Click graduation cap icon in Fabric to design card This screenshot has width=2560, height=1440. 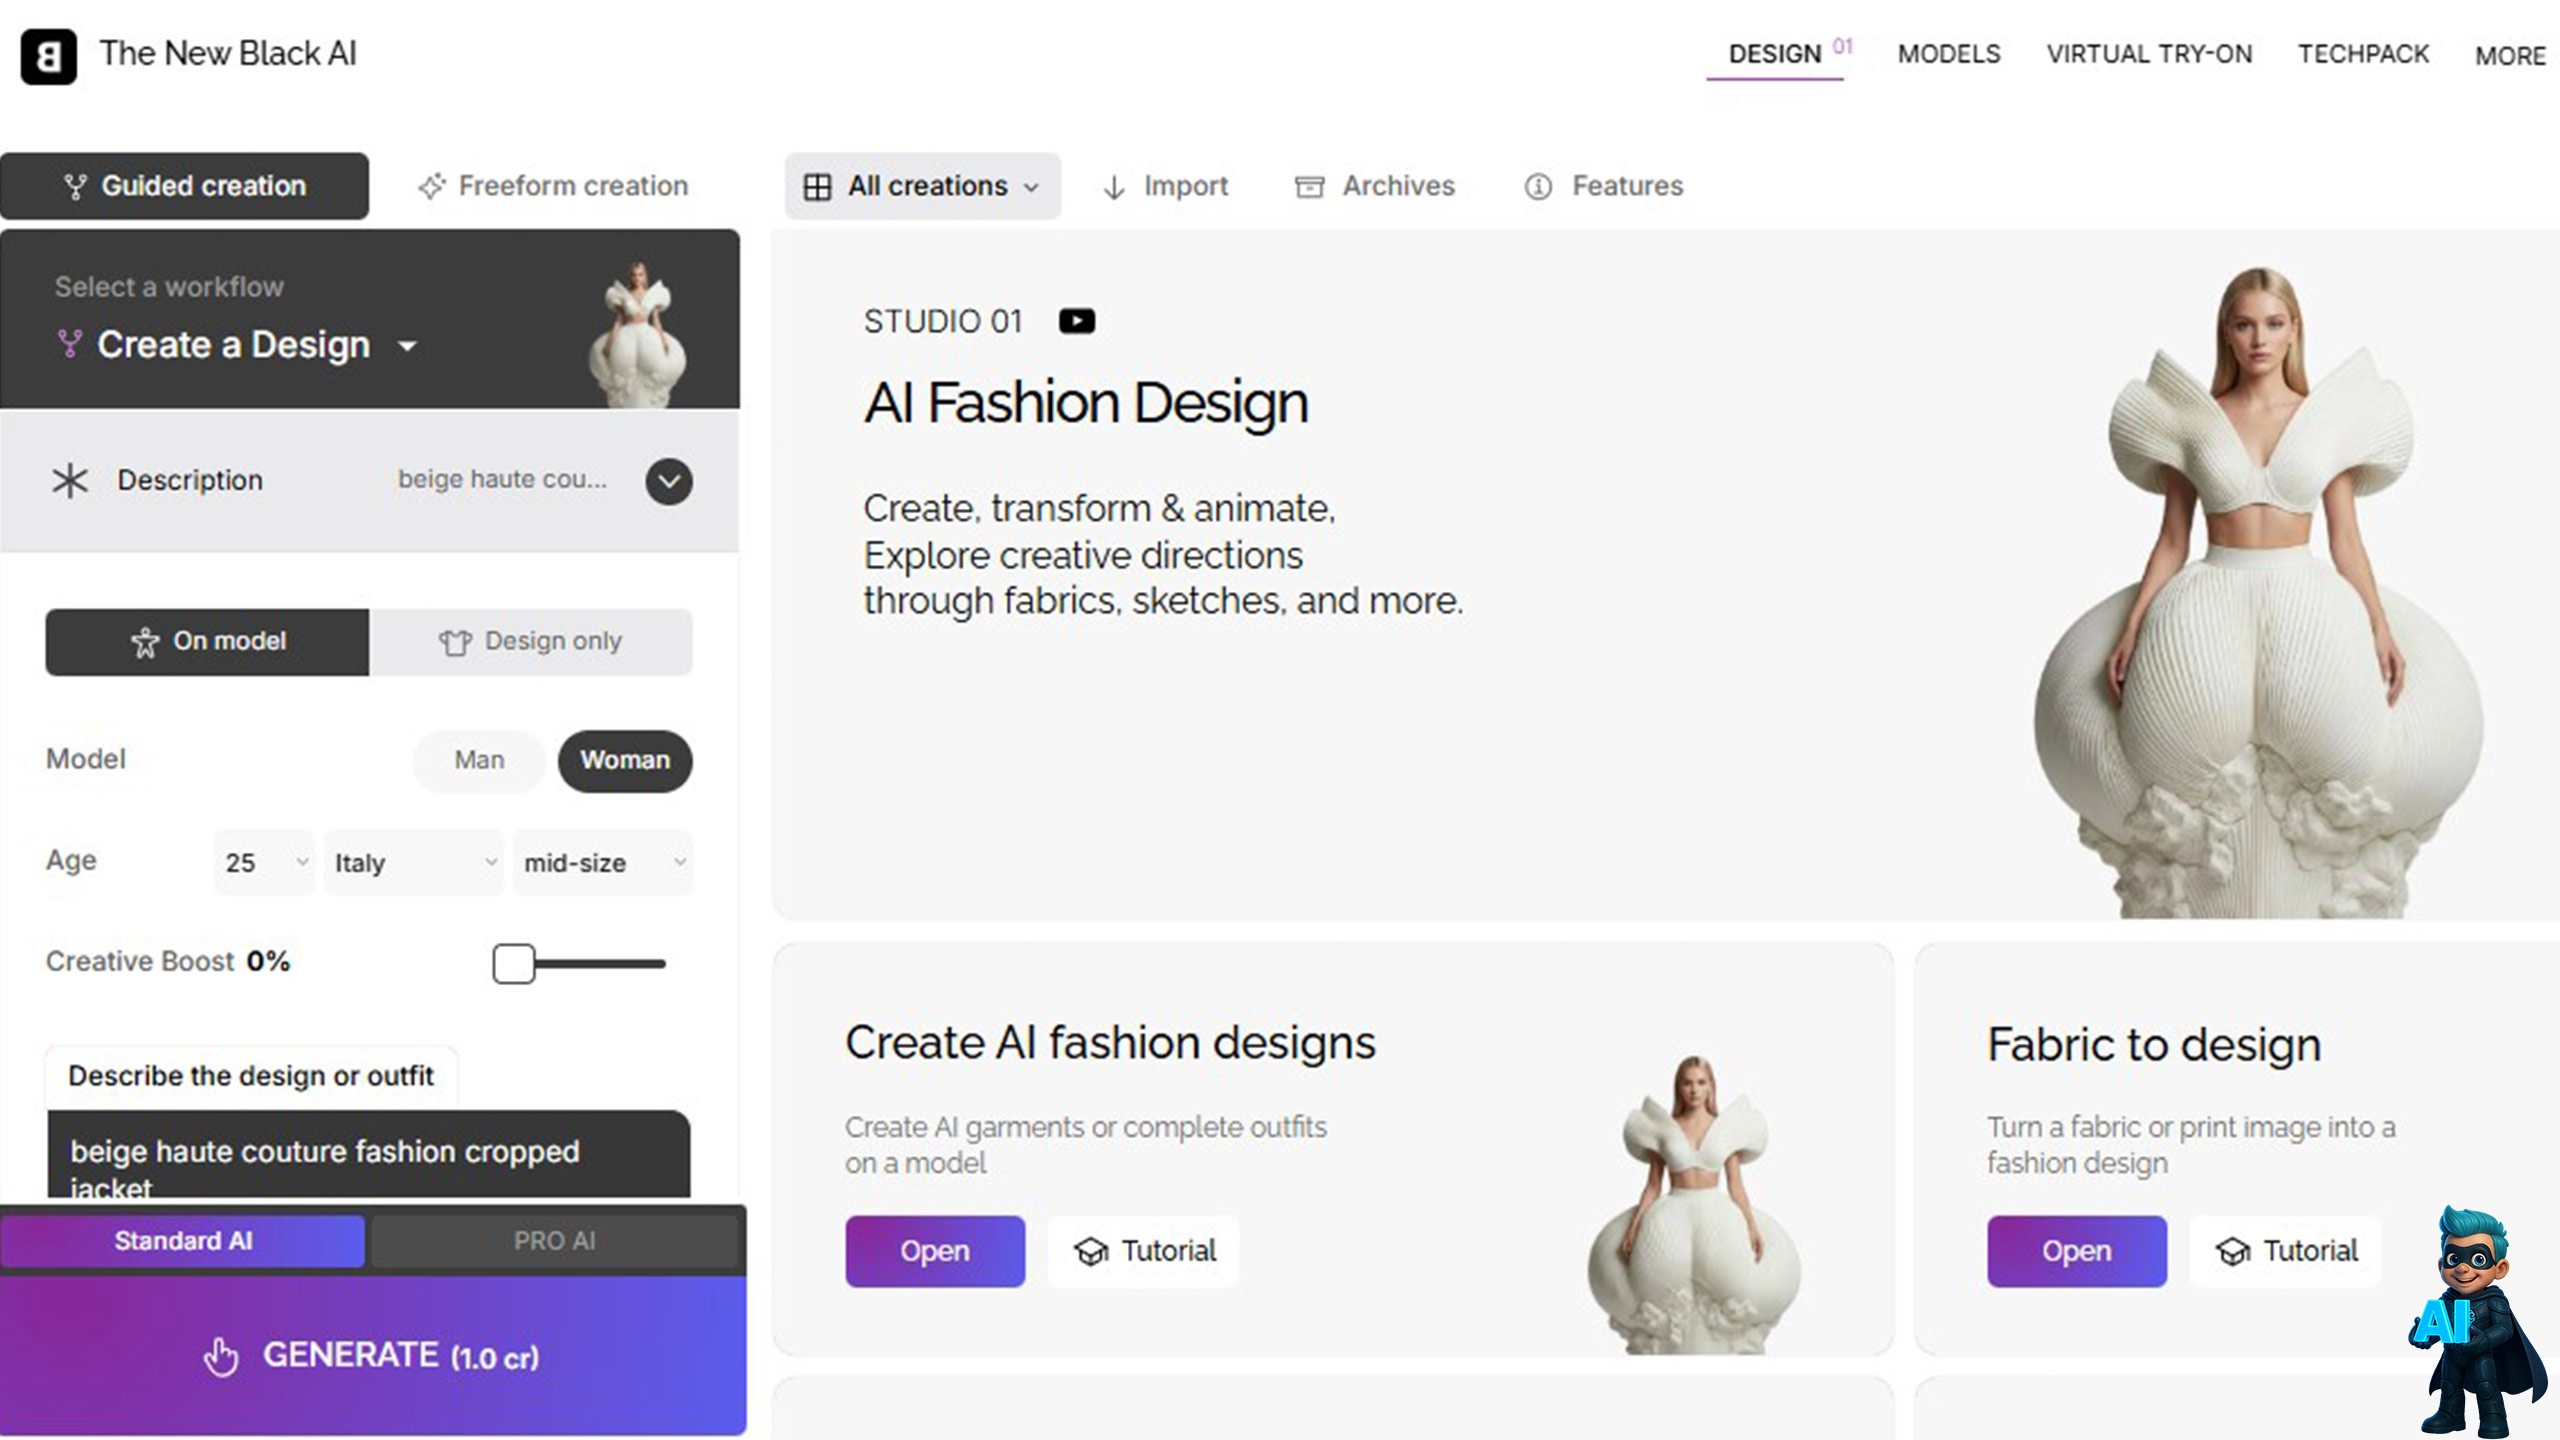pos(2233,1251)
